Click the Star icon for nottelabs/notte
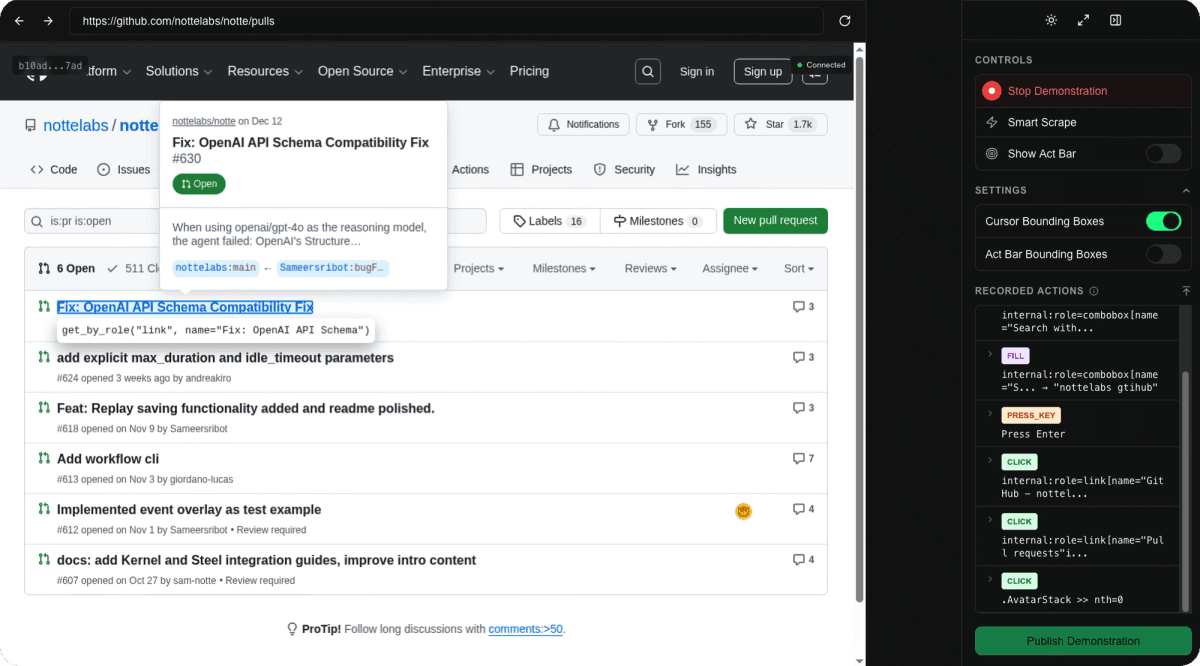This screenshot has height=666, width=1200. [750, 124]
